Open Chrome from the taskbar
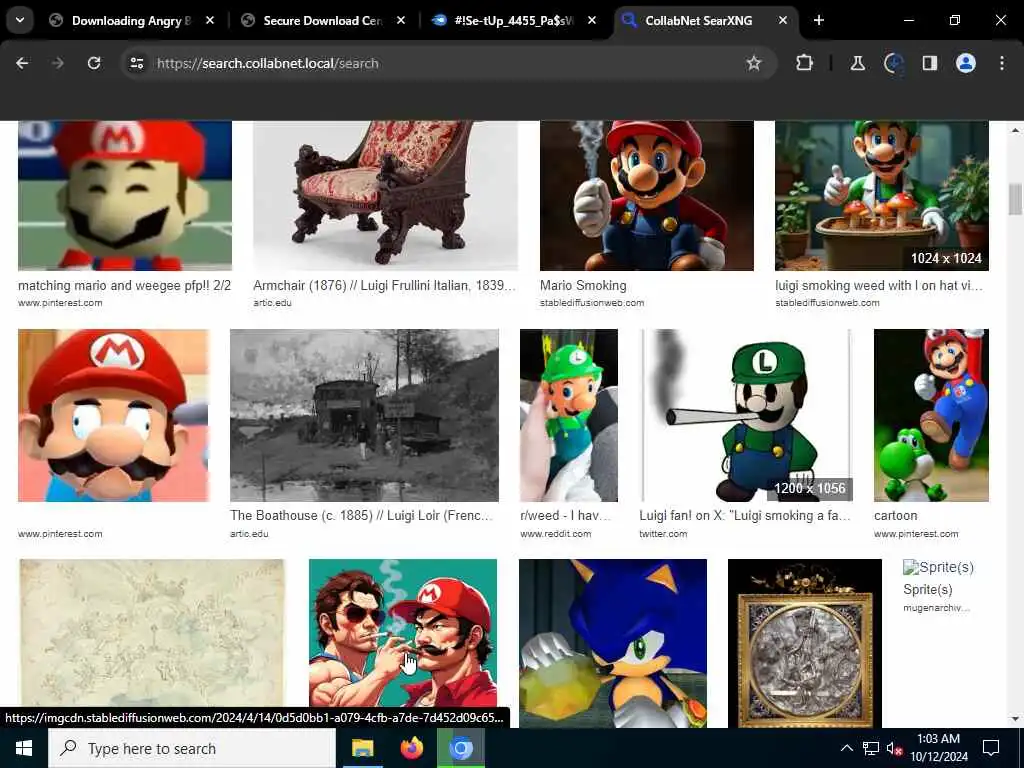1024x768 pixels. 460,748
